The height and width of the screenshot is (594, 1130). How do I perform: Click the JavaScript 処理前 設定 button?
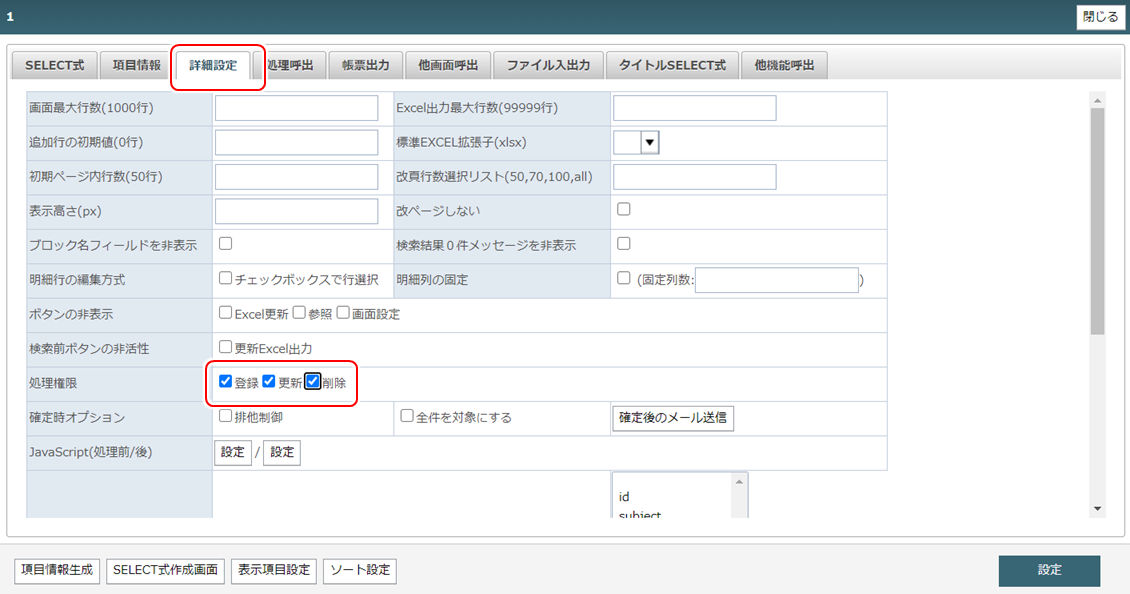233,453
